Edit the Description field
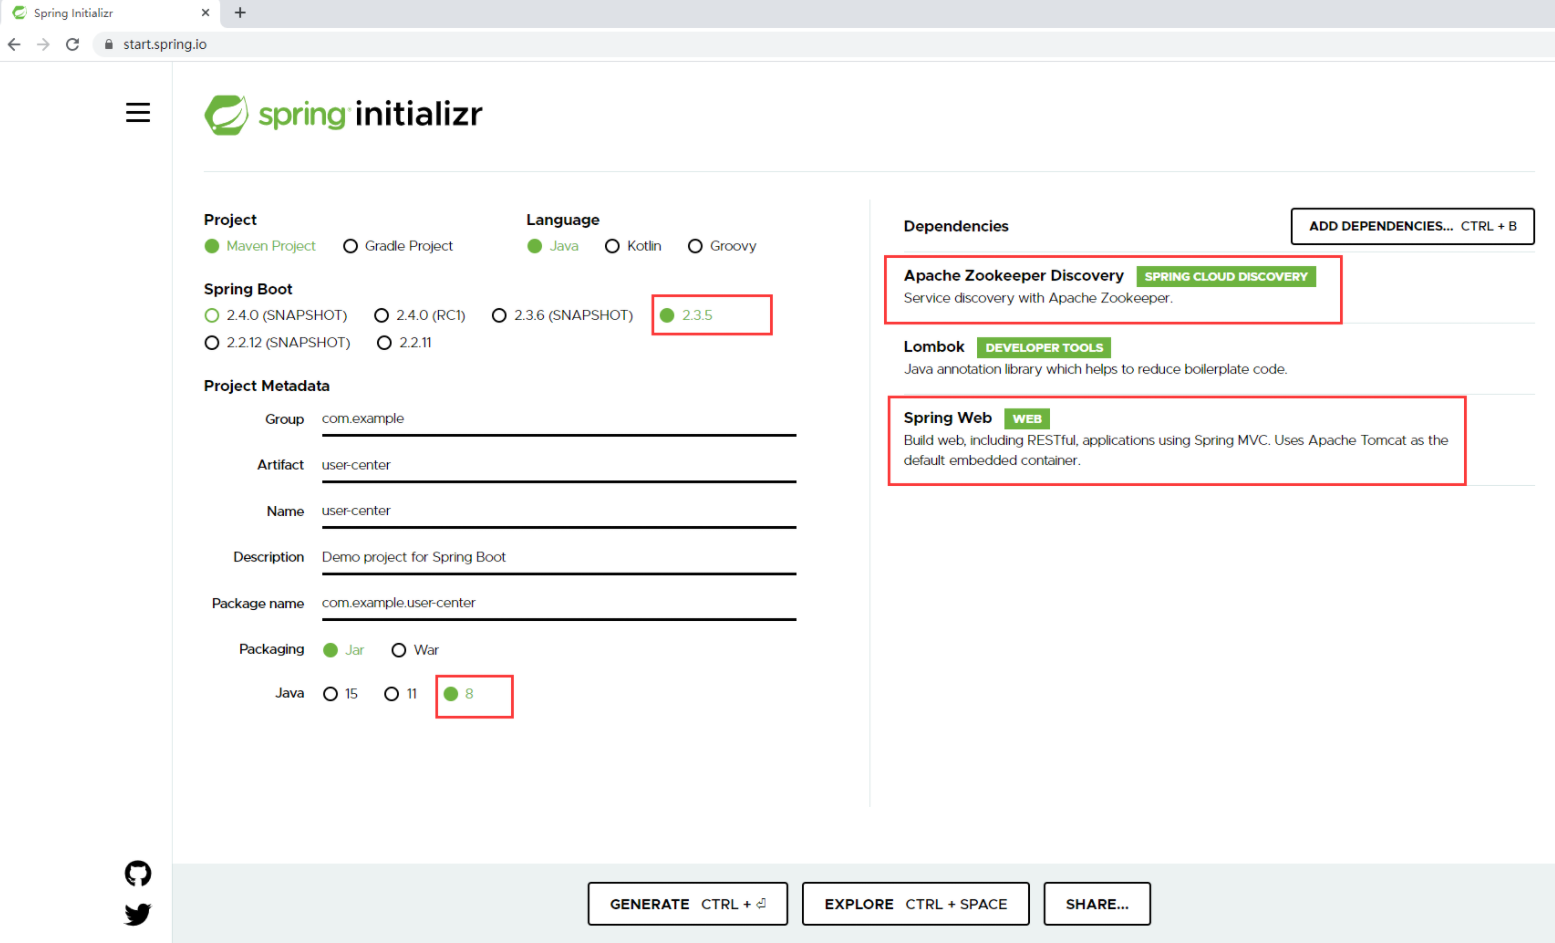The image size is (1555, 943). (x=559, y=557)
